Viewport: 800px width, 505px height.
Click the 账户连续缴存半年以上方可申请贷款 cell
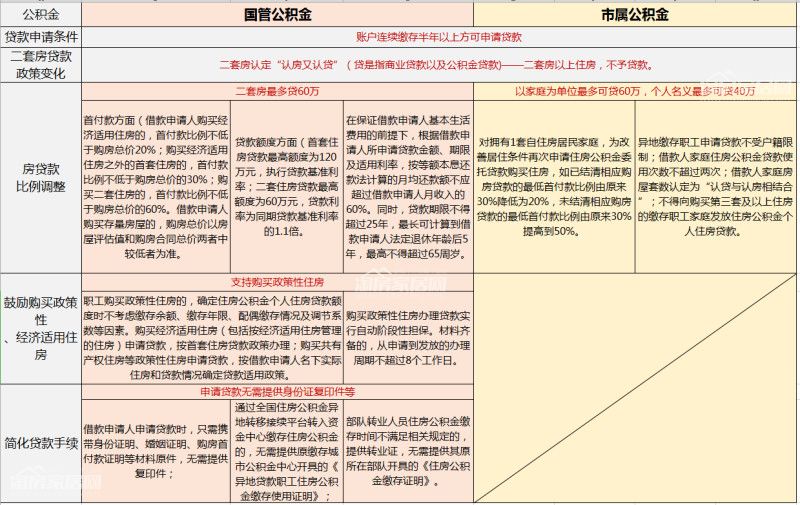pos(439,37)
